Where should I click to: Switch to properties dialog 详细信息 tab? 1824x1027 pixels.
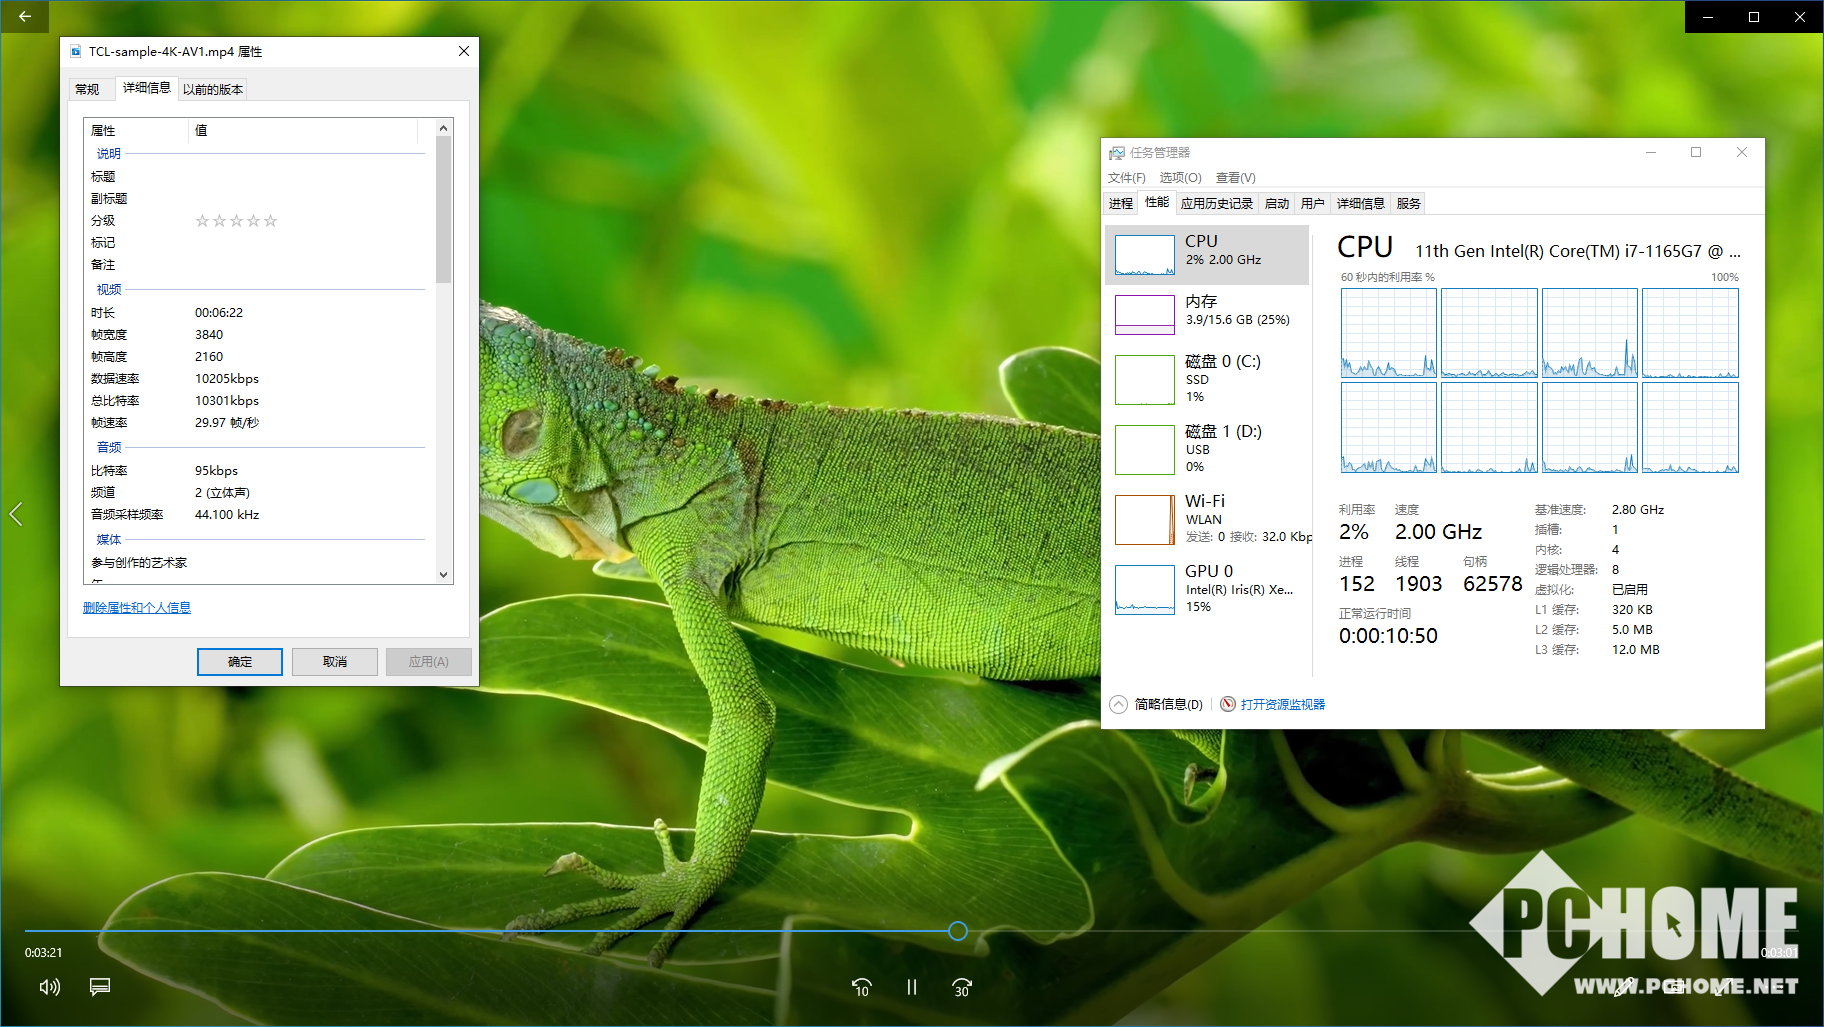147,87
